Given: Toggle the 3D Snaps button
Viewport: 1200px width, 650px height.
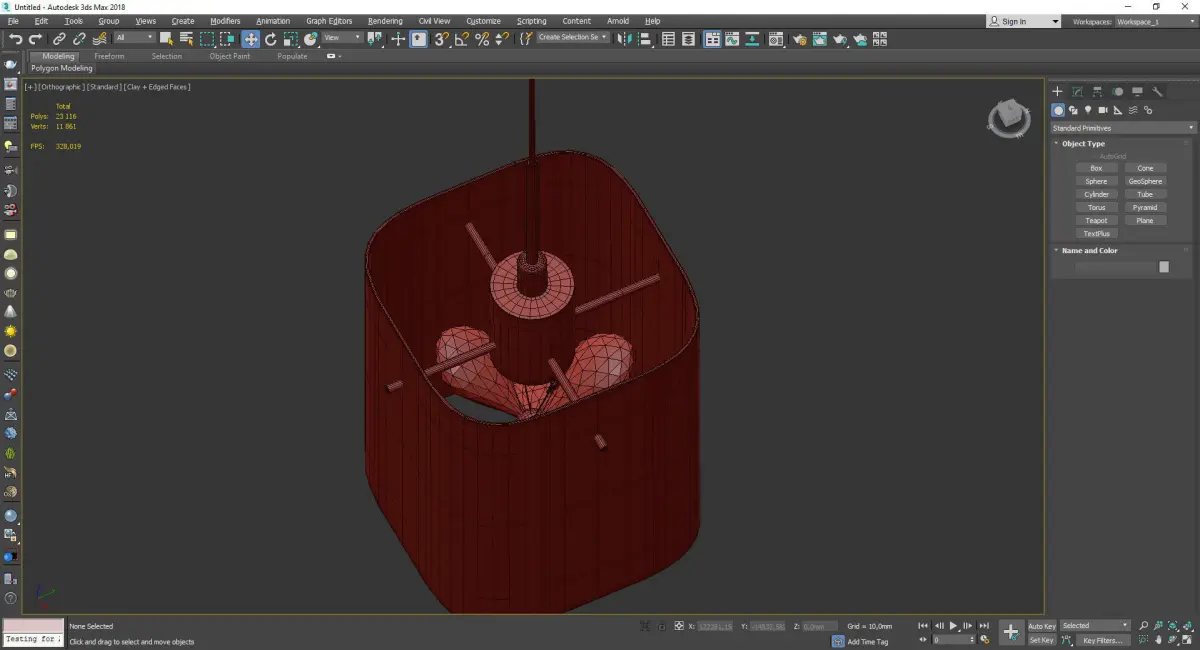Looking at the screenshot, I should click(x=441, y=39).
